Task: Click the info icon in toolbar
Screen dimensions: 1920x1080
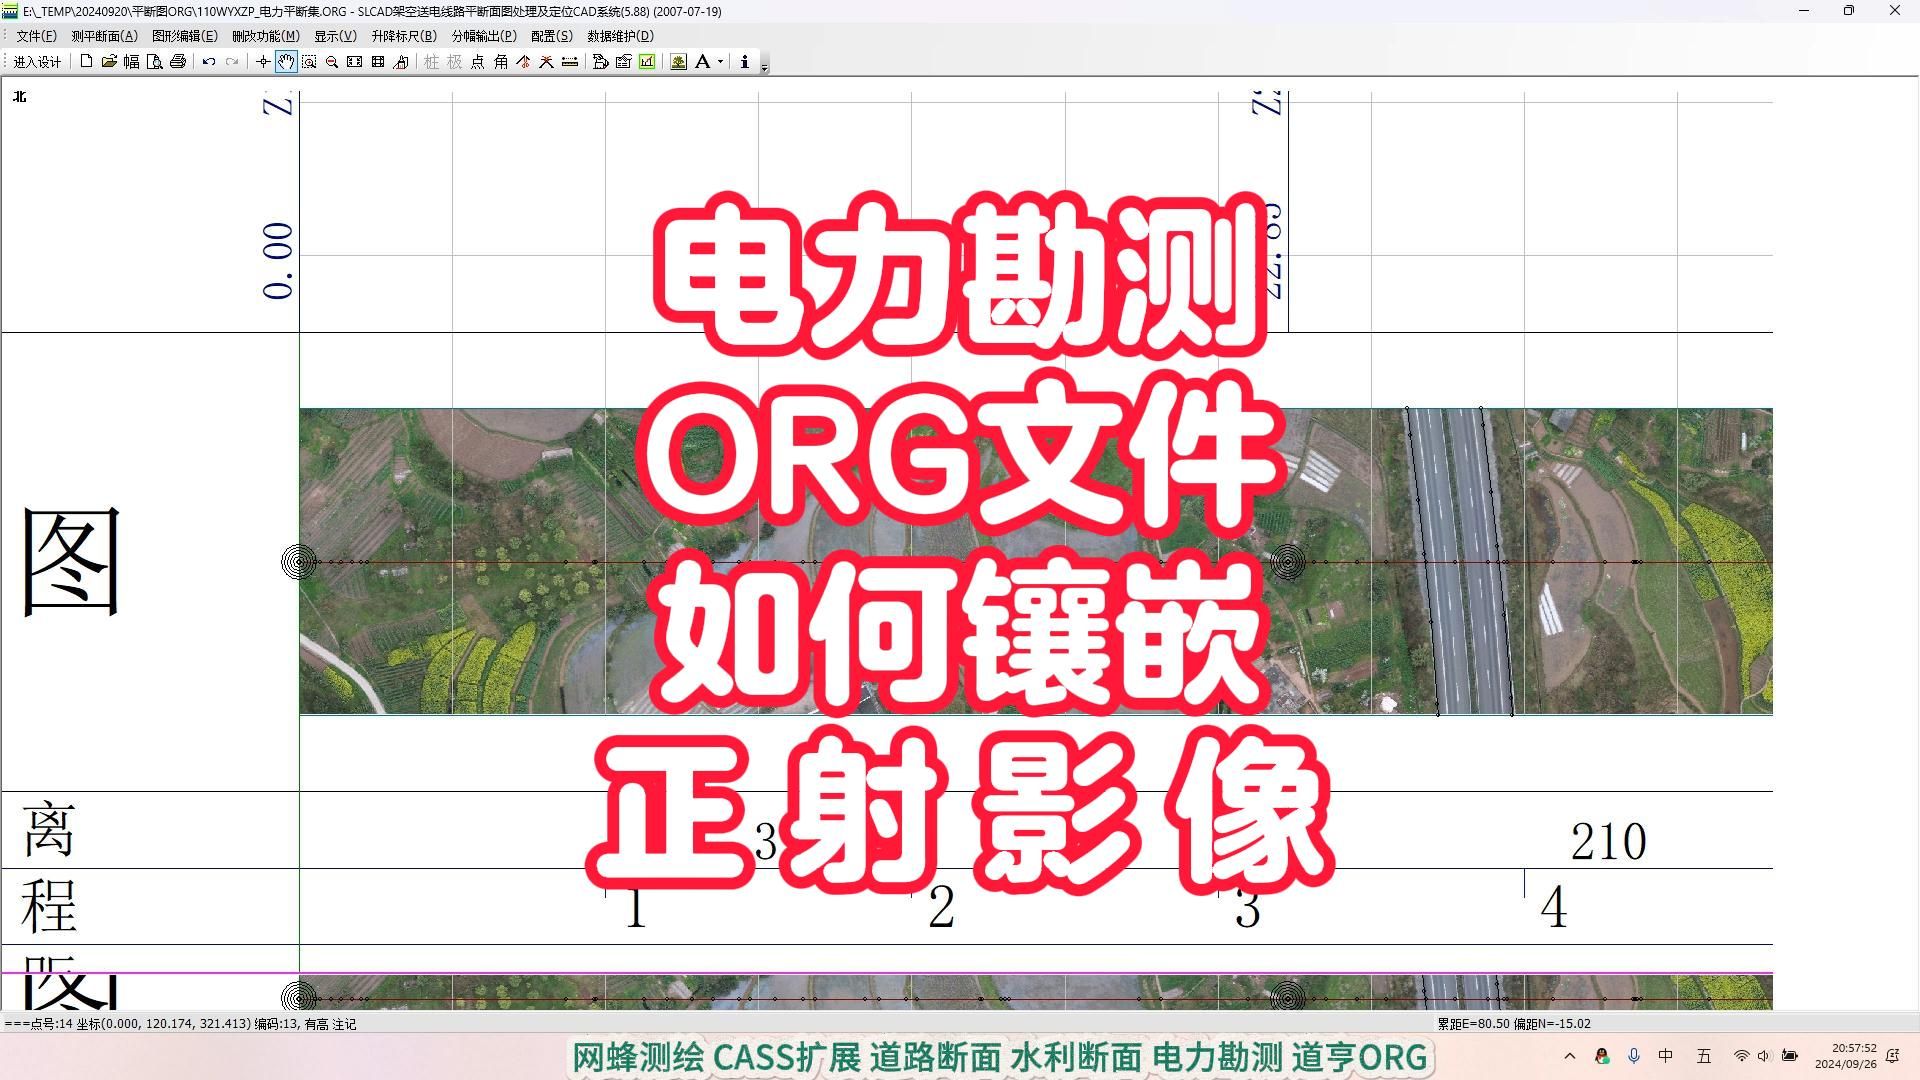Action: pos(744,62)
